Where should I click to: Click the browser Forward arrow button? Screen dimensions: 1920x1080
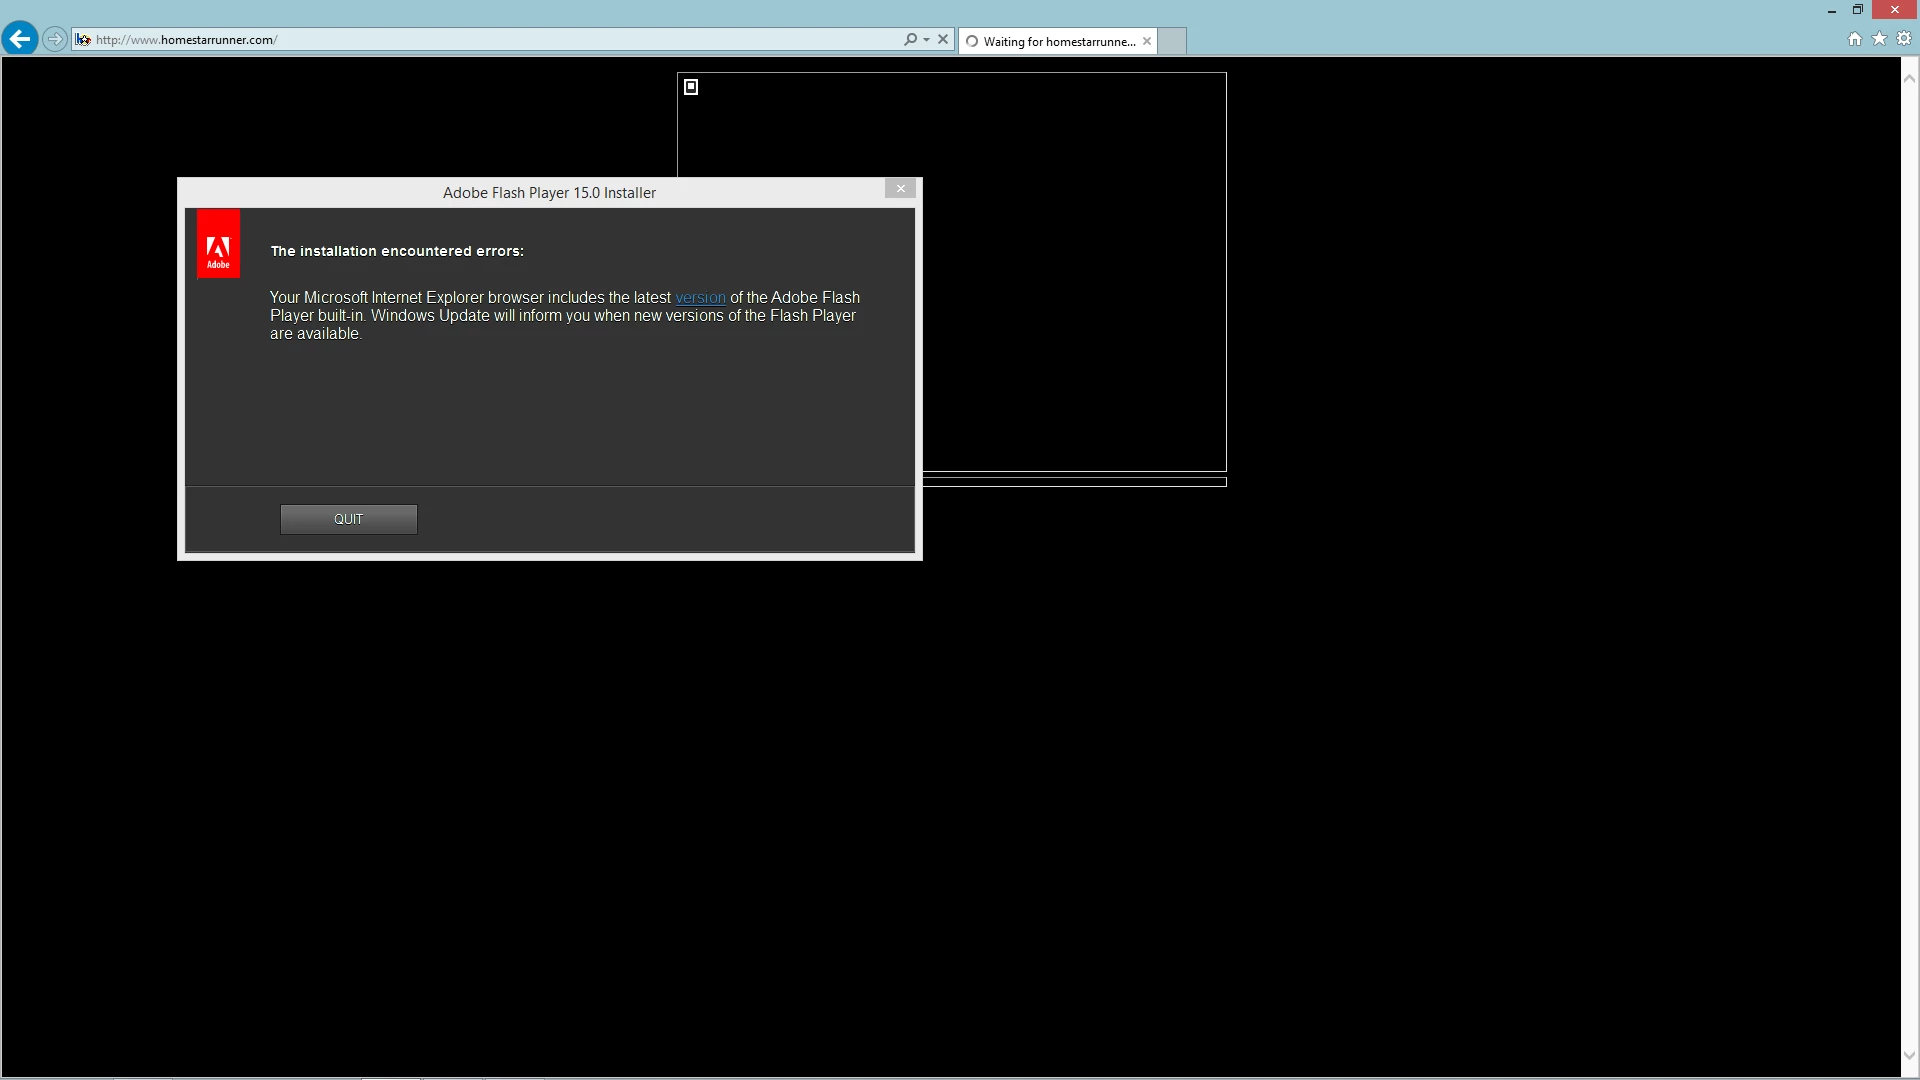(55, 39)
